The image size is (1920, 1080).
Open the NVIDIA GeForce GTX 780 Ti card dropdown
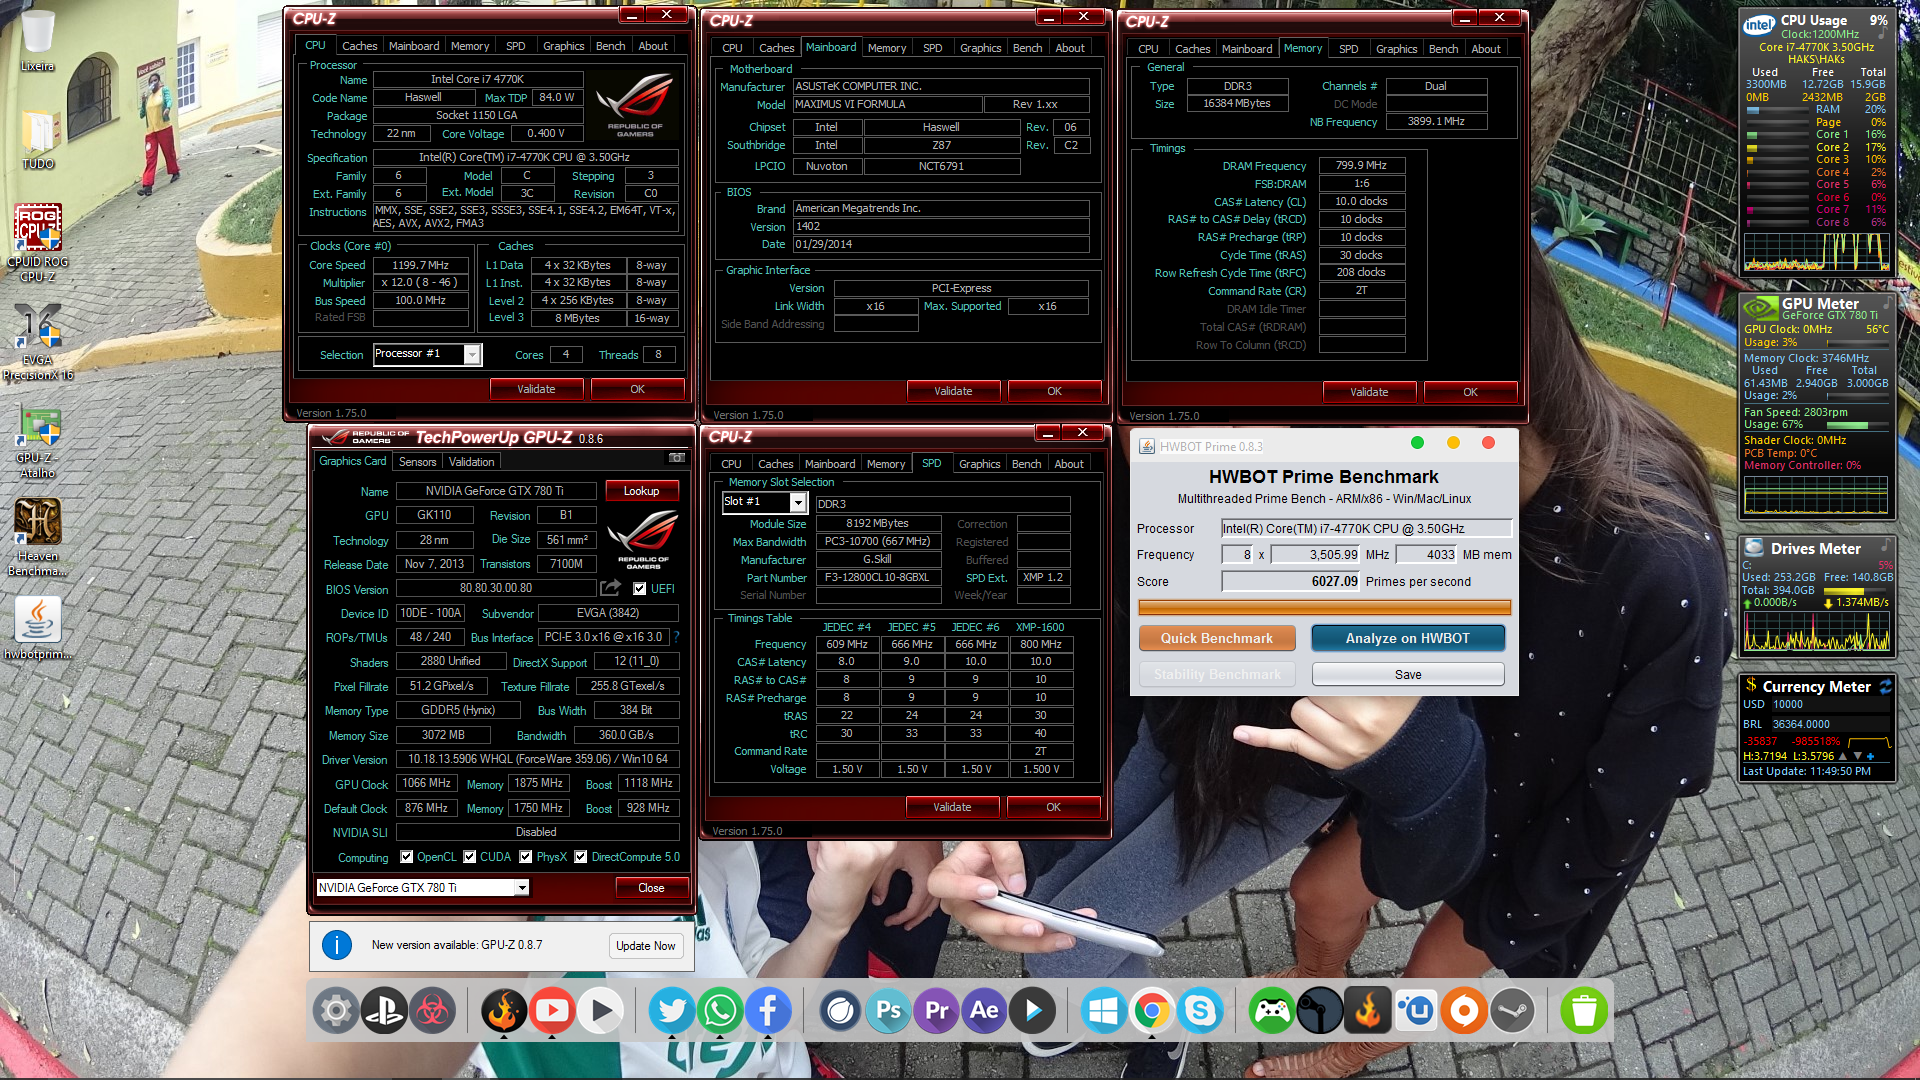coord(422,887)
